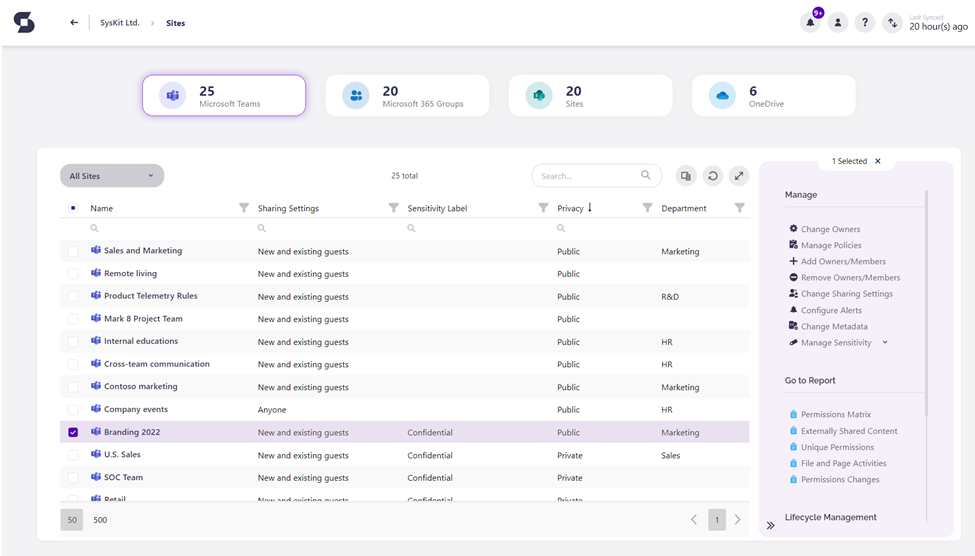Select the Microsoft 365 Groups tile
This screenshot has height=556, width=975.
(407, 95)
